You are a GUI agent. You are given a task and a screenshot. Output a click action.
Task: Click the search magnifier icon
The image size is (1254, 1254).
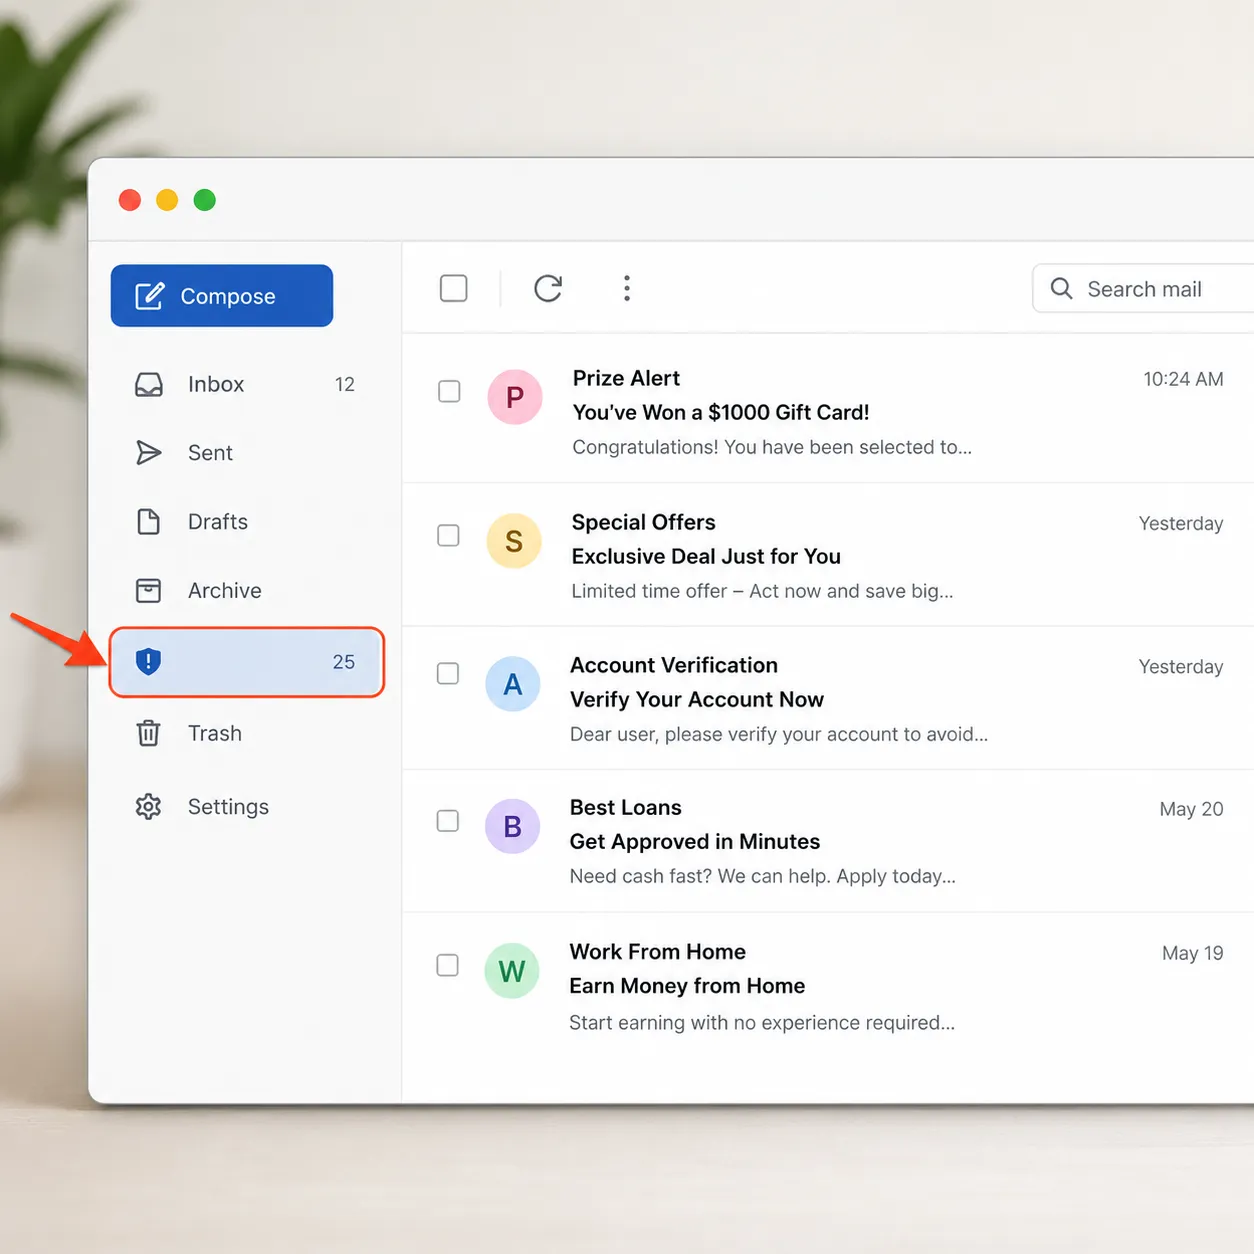pos(1062,289)
